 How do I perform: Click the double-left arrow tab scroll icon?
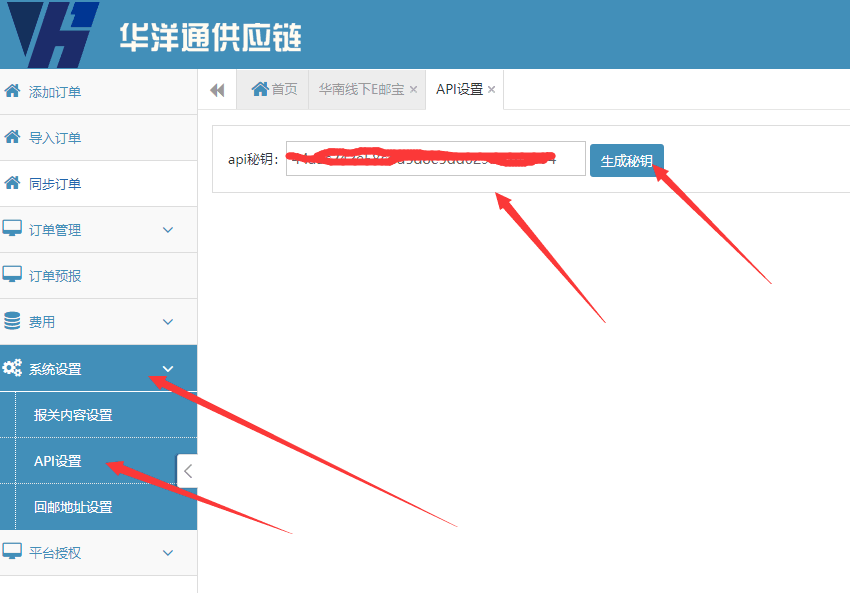[217, 90]
